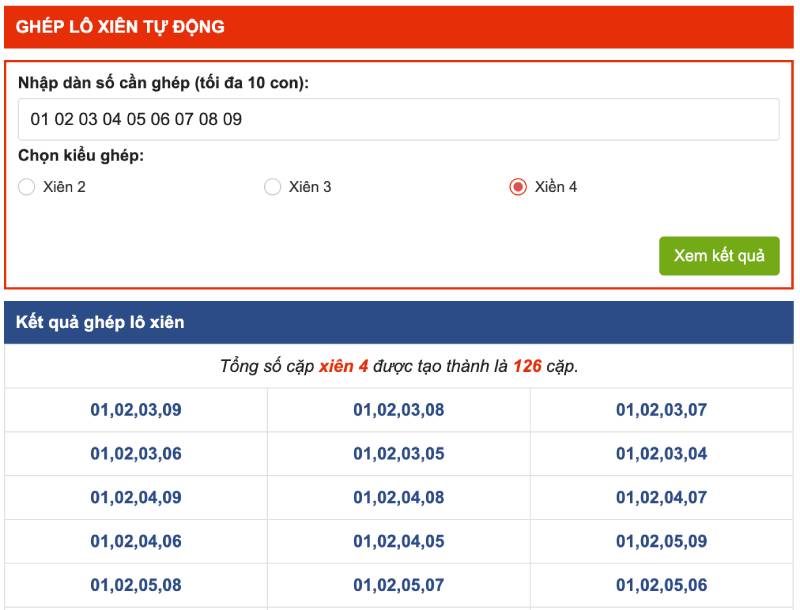Open combination 01,02,04,08
The image size is (800, 610).
(398, 498)
